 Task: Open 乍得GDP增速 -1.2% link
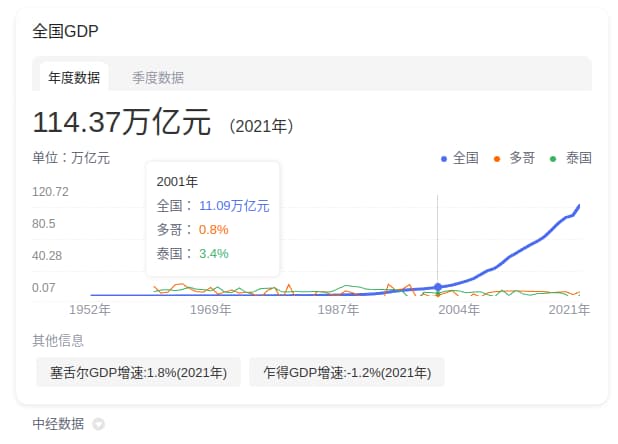[x=347, y=372]
